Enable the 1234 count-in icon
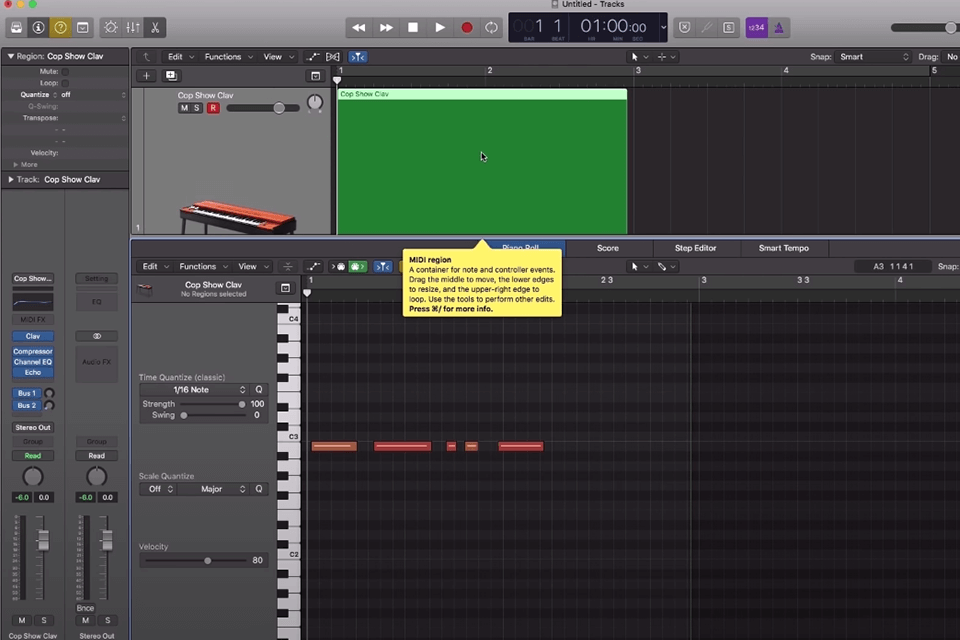 coord(757,27)
